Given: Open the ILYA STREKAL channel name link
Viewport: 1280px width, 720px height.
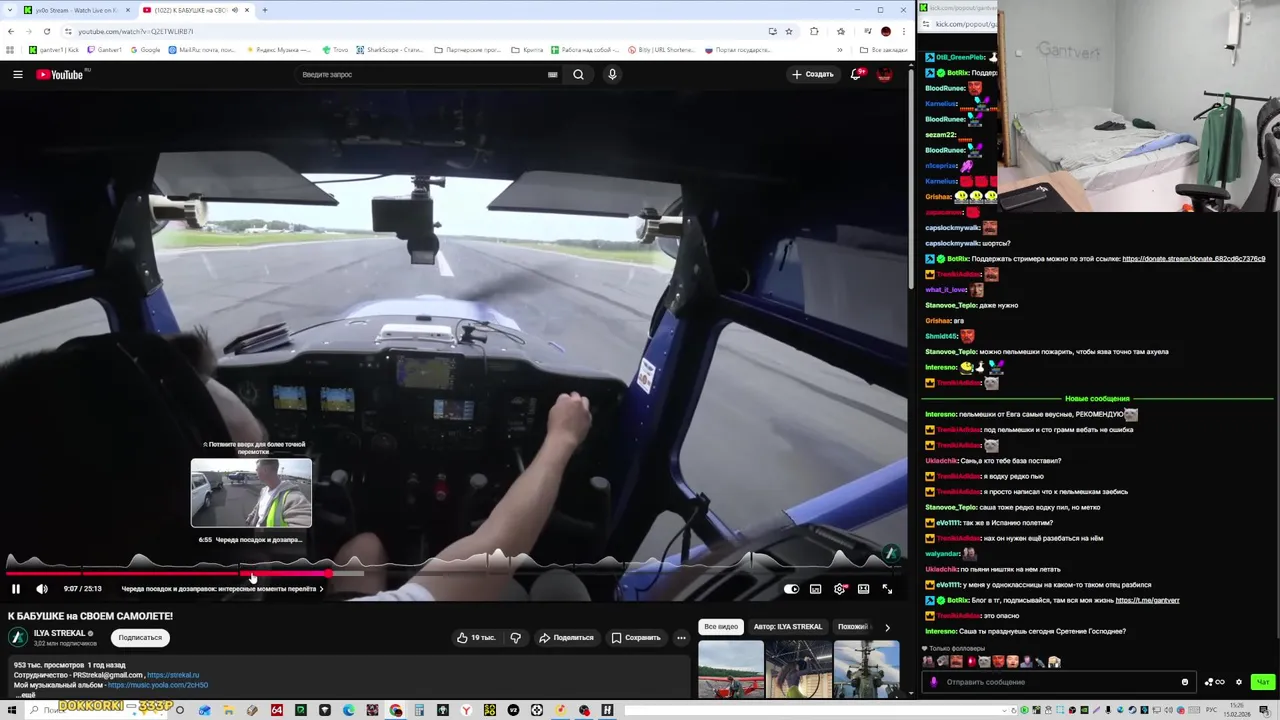Looking at the screenshot, I should [60, 633].
